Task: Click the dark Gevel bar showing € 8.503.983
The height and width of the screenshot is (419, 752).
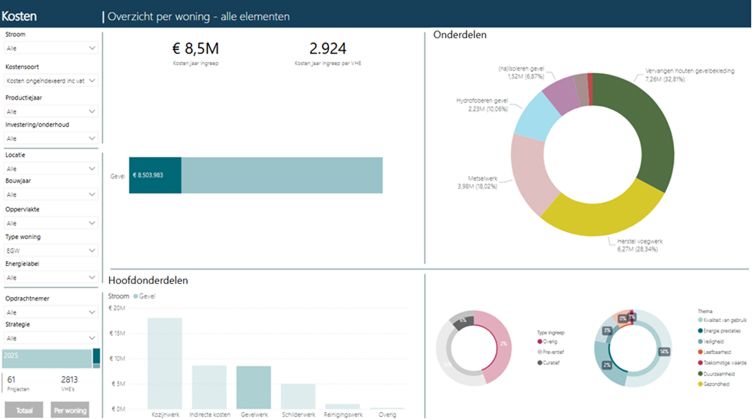Action: click(x=155, y=175)
